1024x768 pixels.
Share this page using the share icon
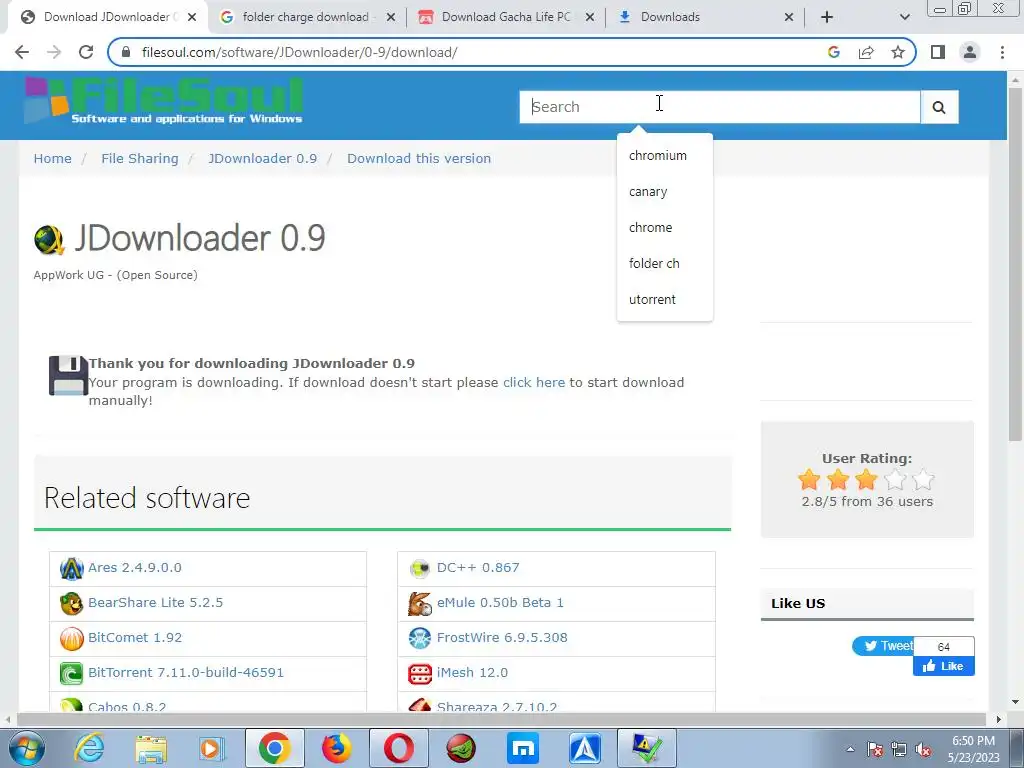pyautogui.click(x=866, y=52)
